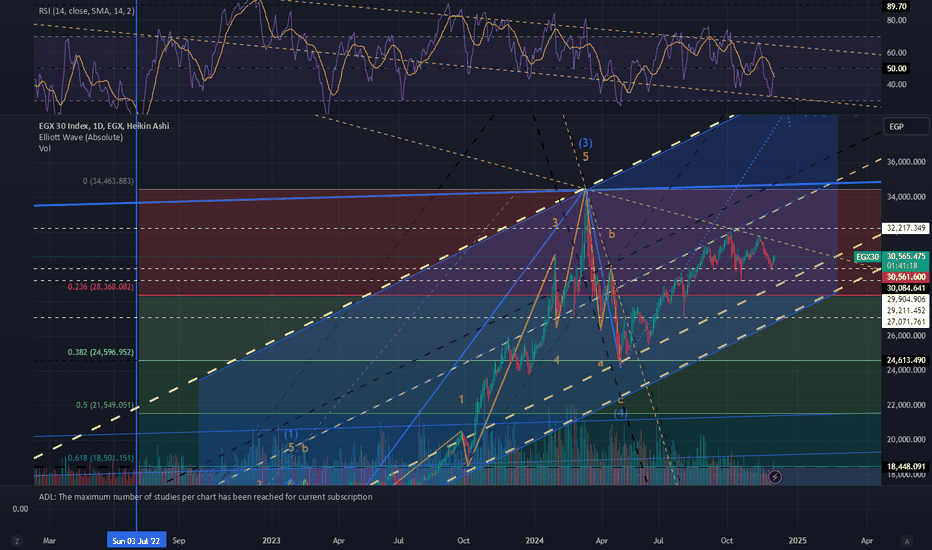The image size is (932, 550).
Task: Open the EGP currency selector
Action: pyautogui.click(x=906, y=126)
